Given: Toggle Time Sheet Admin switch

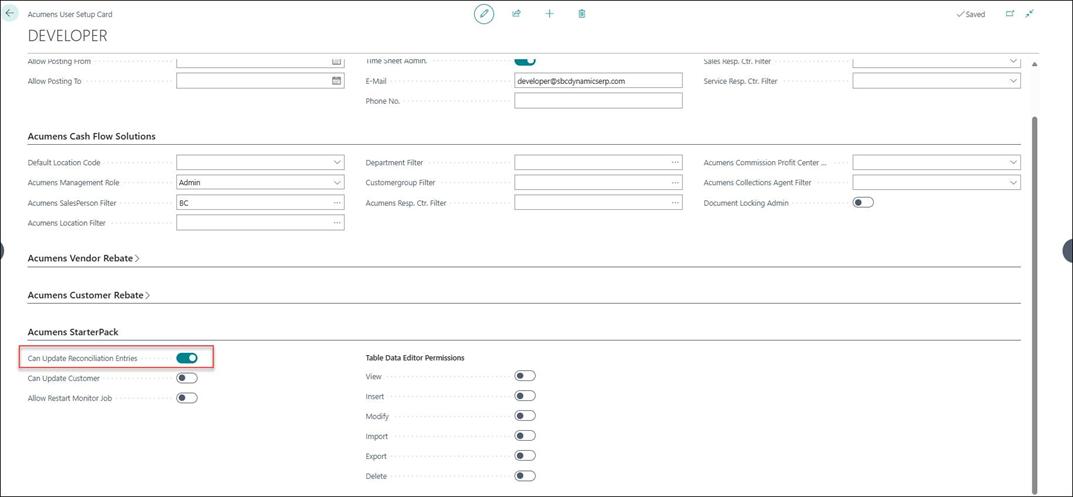Looking at the screenshot, I should click(x=525, y=61).
